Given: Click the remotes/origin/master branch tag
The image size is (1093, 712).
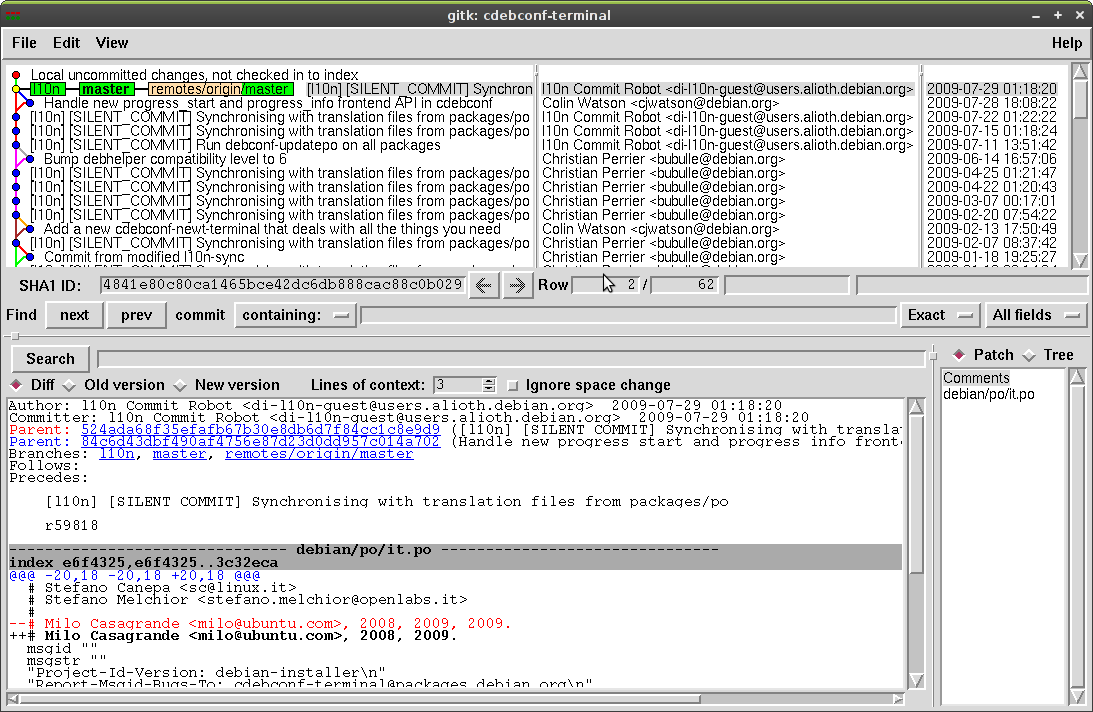Looking at the screenshot, I should point(220,89).
